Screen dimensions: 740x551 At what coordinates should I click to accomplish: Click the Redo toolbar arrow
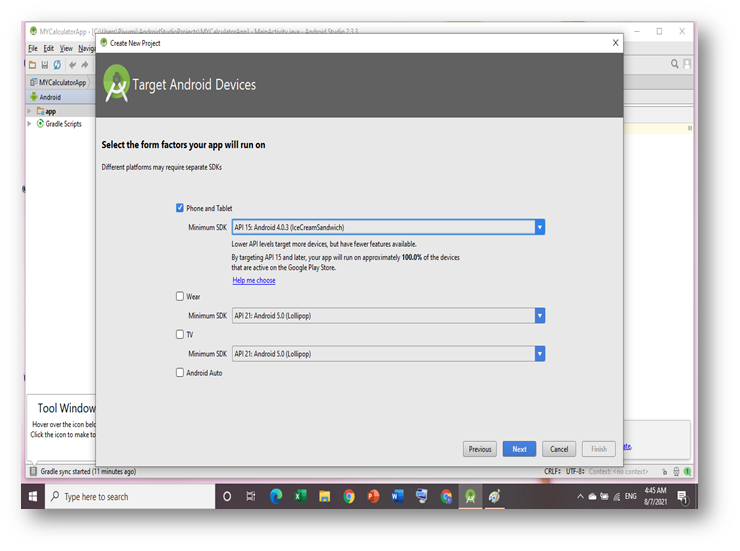click(84, 65)
